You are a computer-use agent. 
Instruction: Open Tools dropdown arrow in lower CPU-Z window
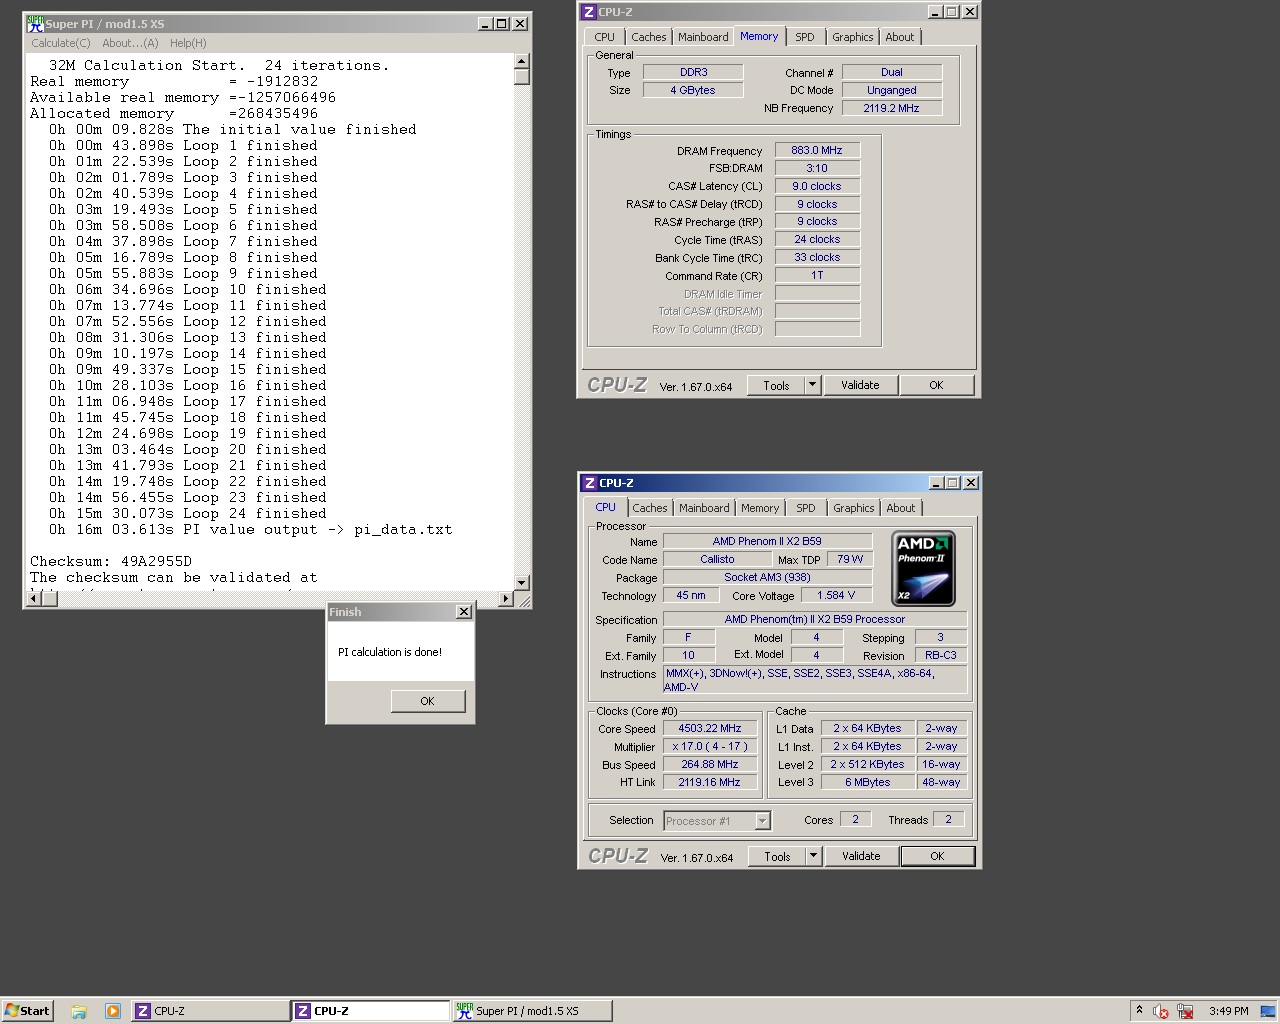(813, 856)
